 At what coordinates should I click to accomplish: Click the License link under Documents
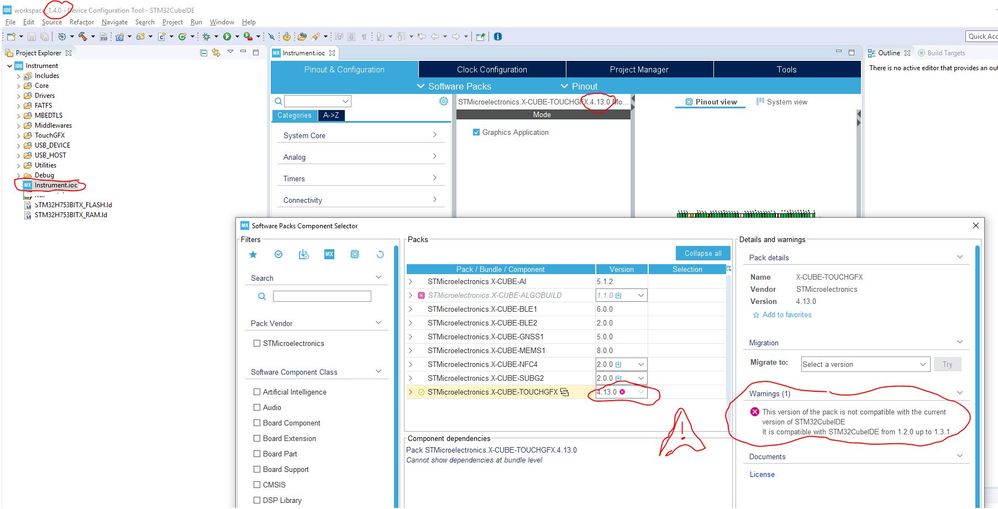pyautogui.click(x=762, y=475)
